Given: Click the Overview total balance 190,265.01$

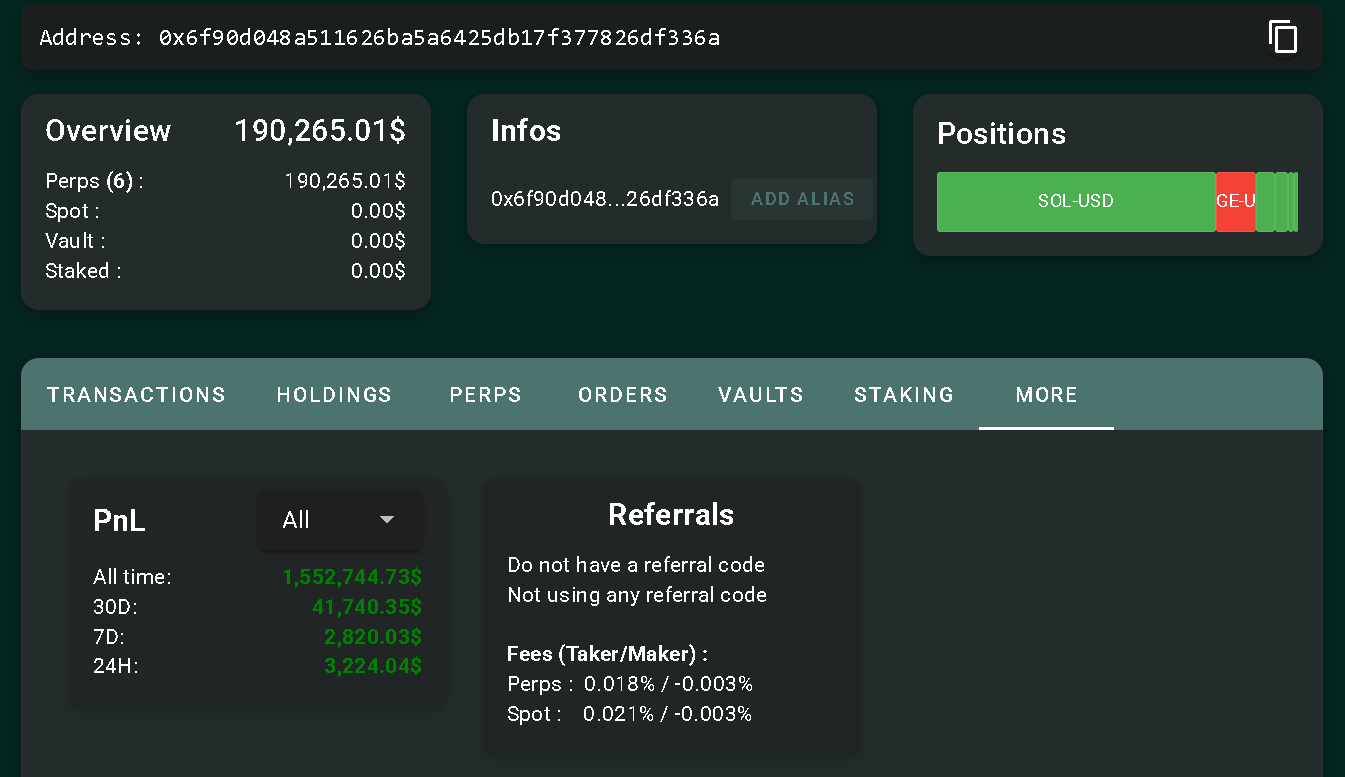Looking at the screenshot, I should click(319, 131).
